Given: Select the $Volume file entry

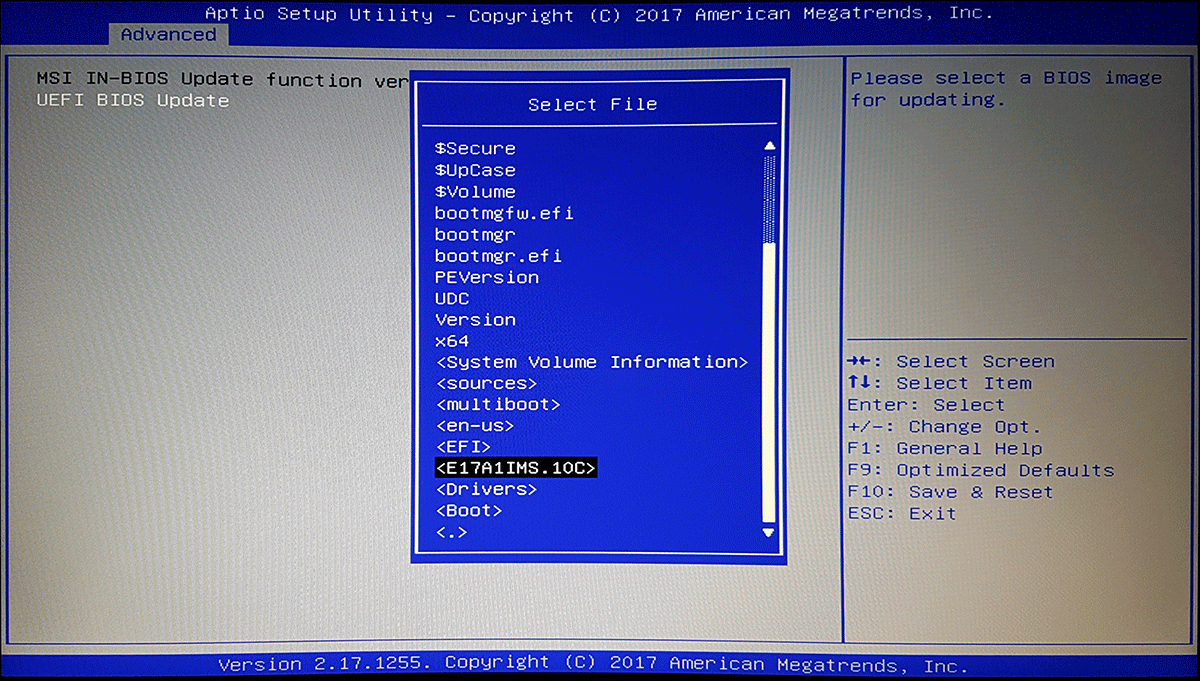Looking at the screenshot, I should click(x=475, y=192).
